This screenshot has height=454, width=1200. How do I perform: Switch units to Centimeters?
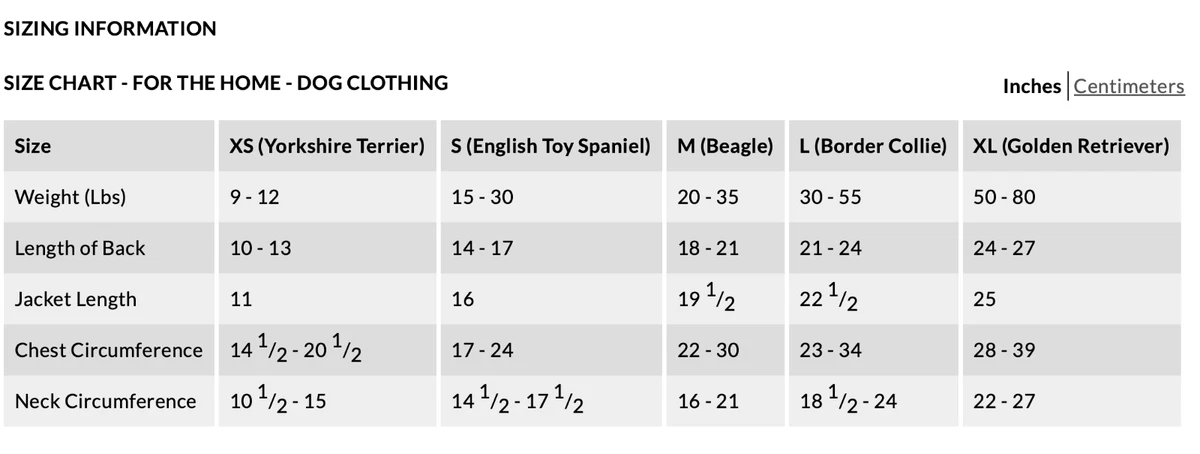point(1129,86)
